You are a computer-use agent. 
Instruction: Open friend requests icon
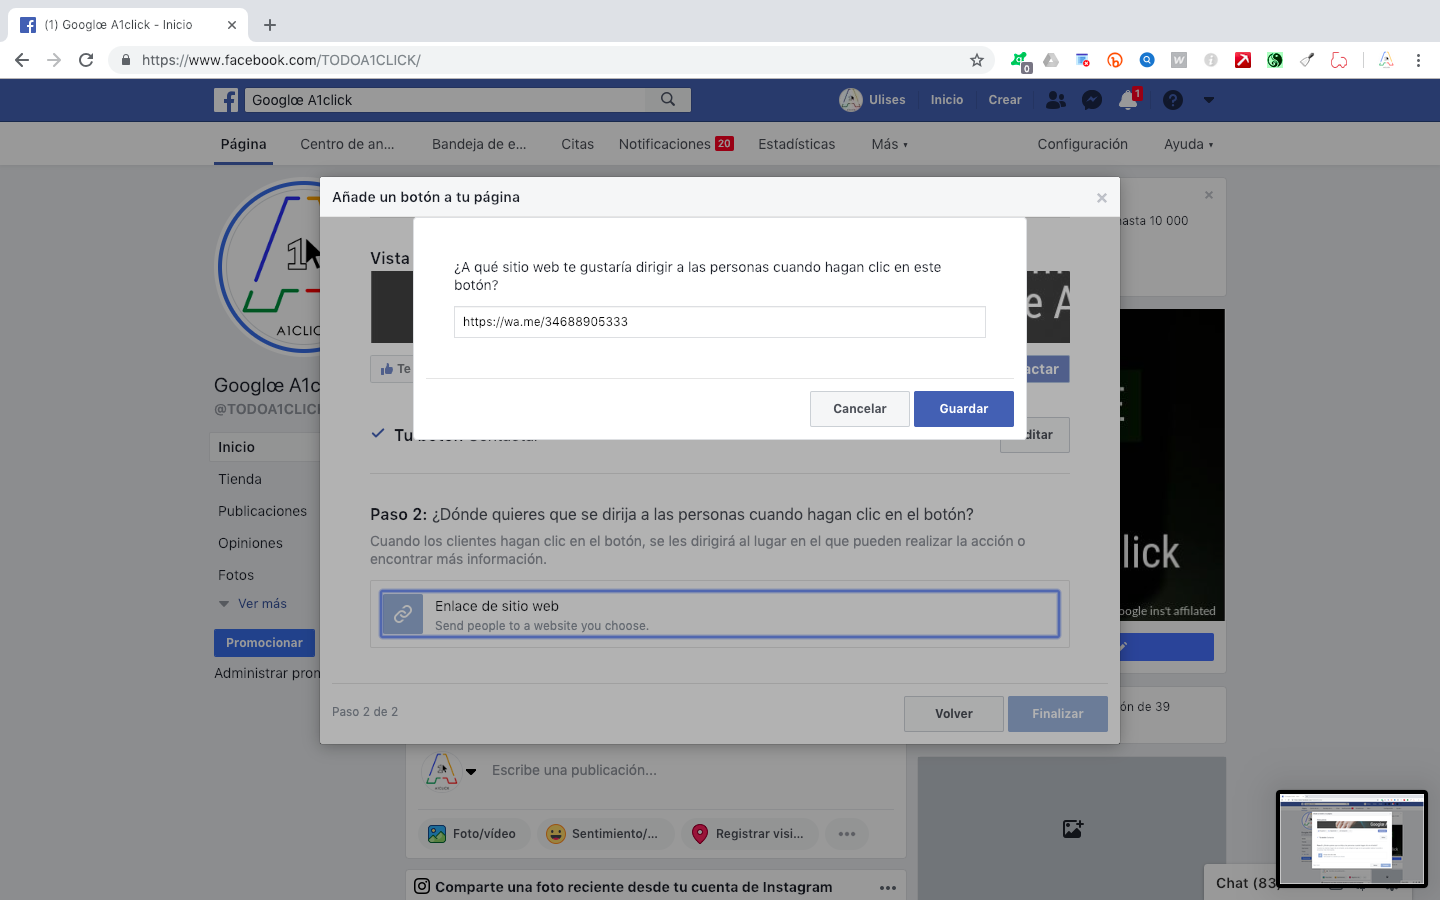pyautogui.click(x=1055, y=100)
